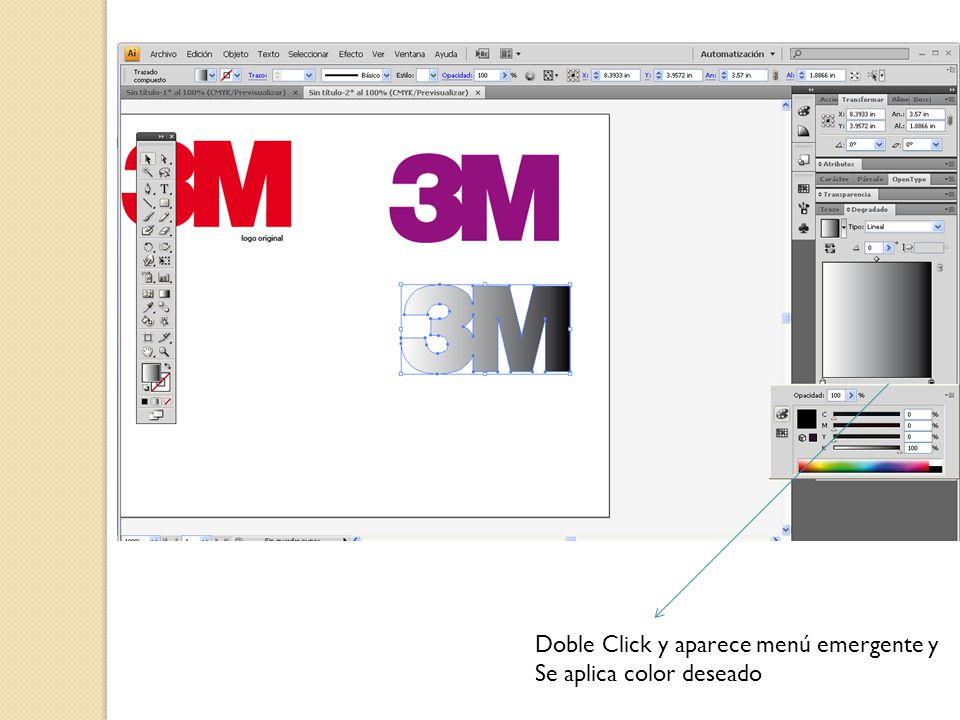
Task: Choose the Zoom magnifier tool
Action: [164, 351]
